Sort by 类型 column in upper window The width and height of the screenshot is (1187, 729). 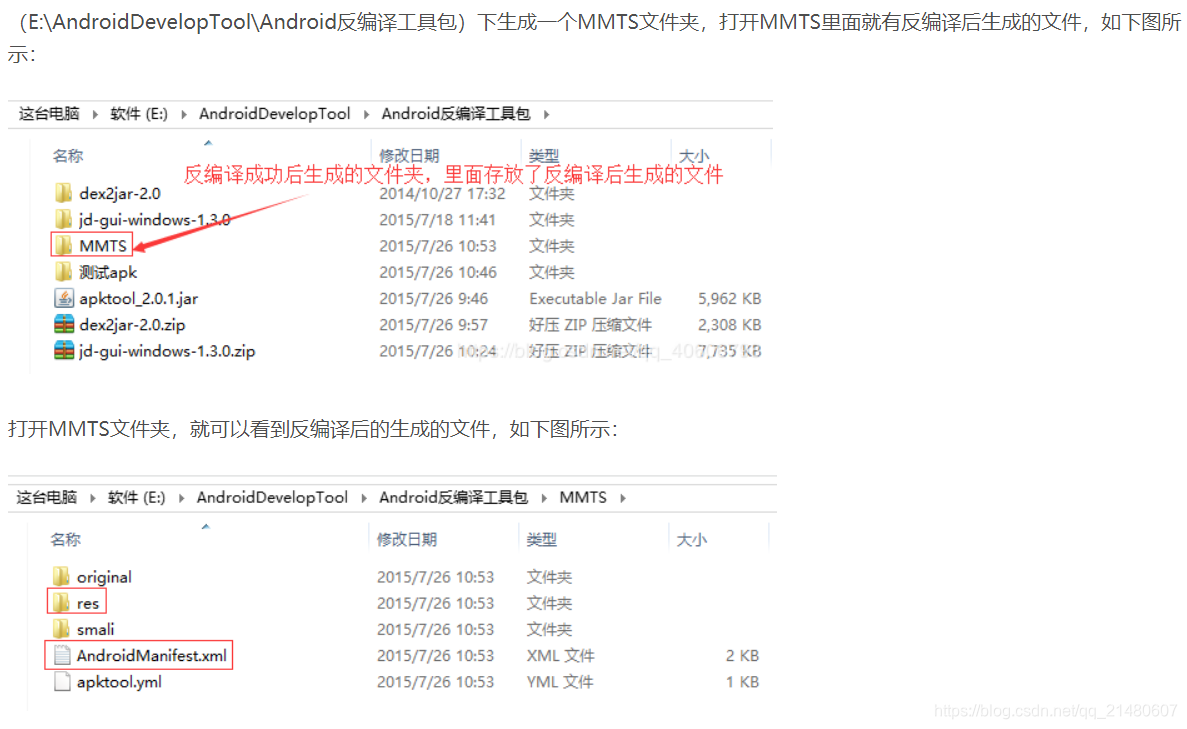(x=544, y=156)
